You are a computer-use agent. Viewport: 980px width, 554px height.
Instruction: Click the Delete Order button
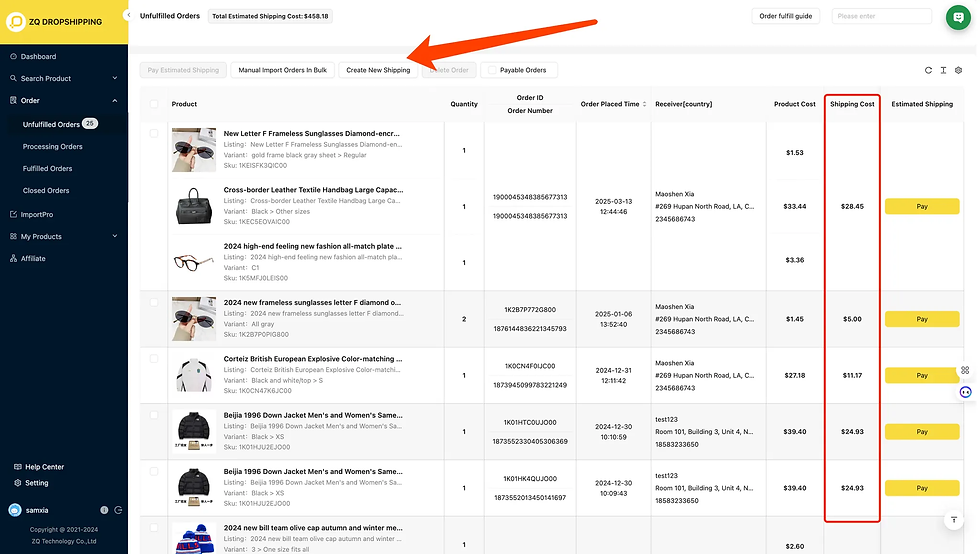449,70
